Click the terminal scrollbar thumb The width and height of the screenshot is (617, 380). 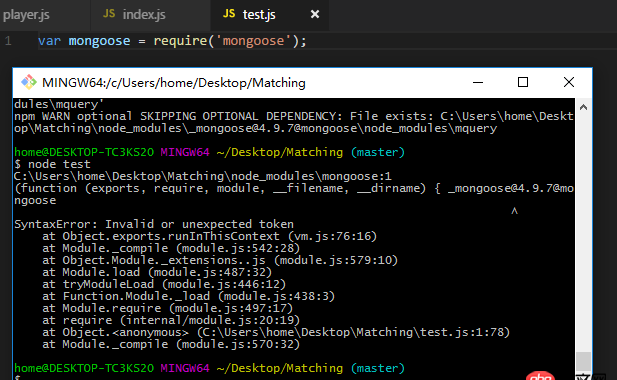click(x=584, y=362)
